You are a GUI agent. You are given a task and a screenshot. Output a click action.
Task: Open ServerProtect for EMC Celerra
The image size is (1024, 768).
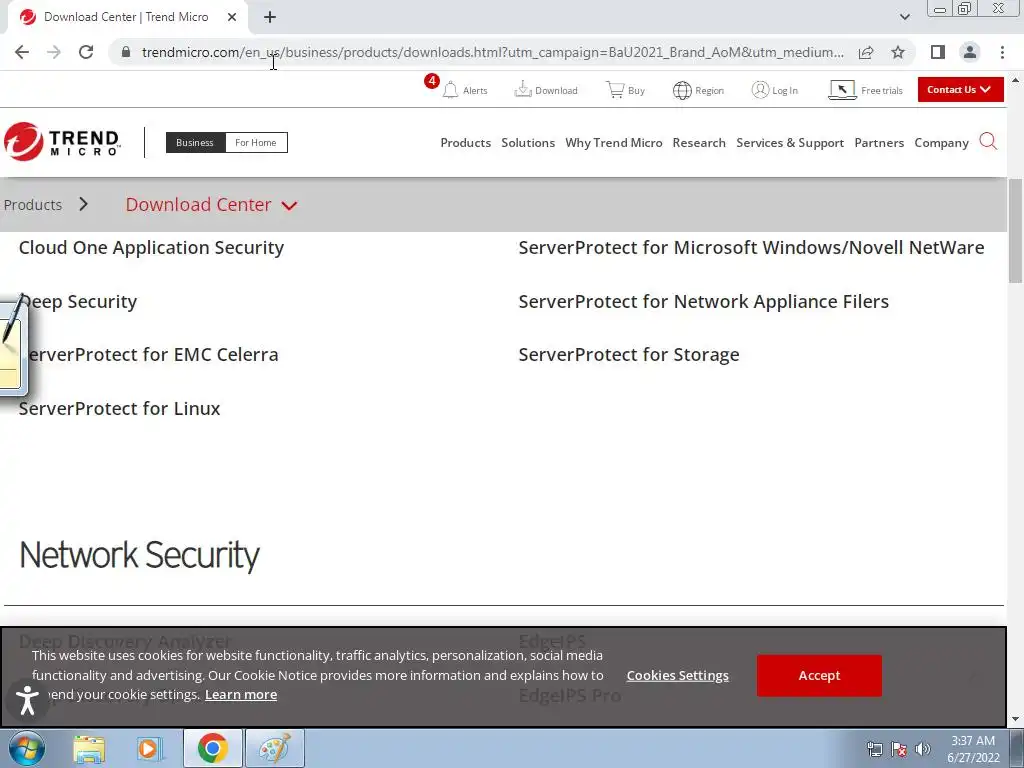pyautogui.click(x=149, y=355)
